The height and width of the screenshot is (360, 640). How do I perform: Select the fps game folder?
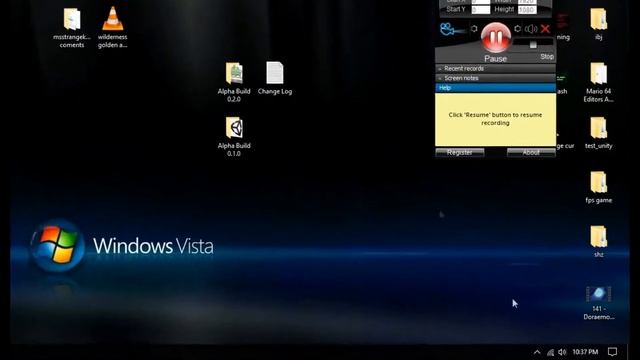click(598, 187)
